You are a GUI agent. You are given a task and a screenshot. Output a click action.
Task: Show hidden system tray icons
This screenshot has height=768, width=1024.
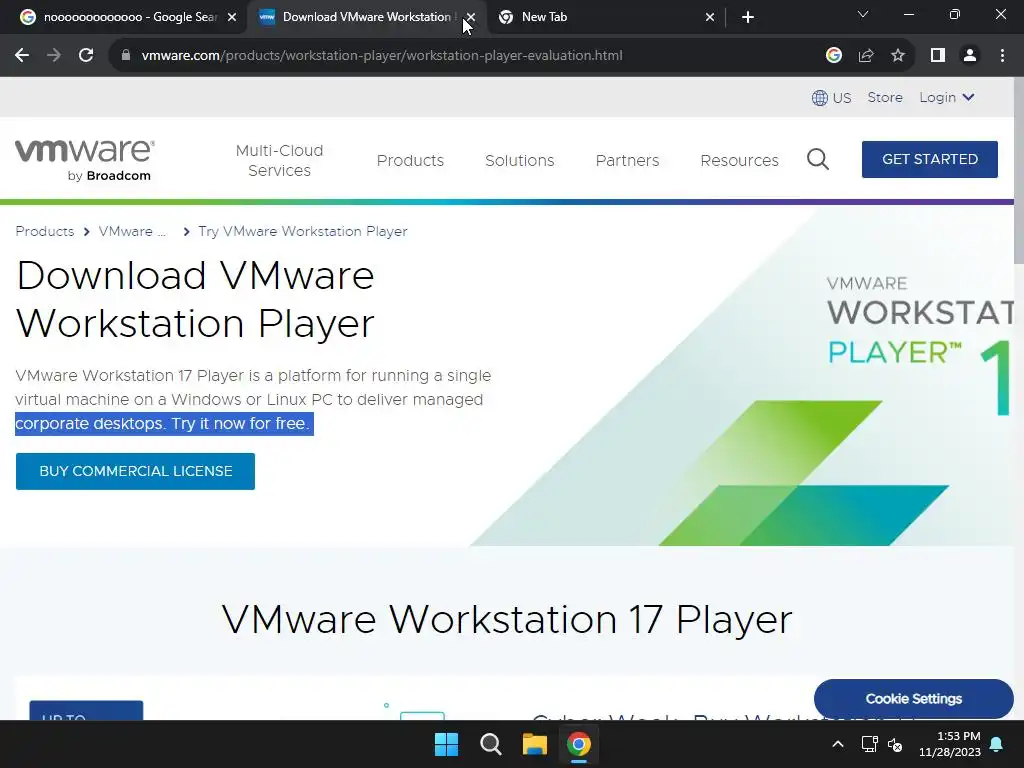click(838, 744)
